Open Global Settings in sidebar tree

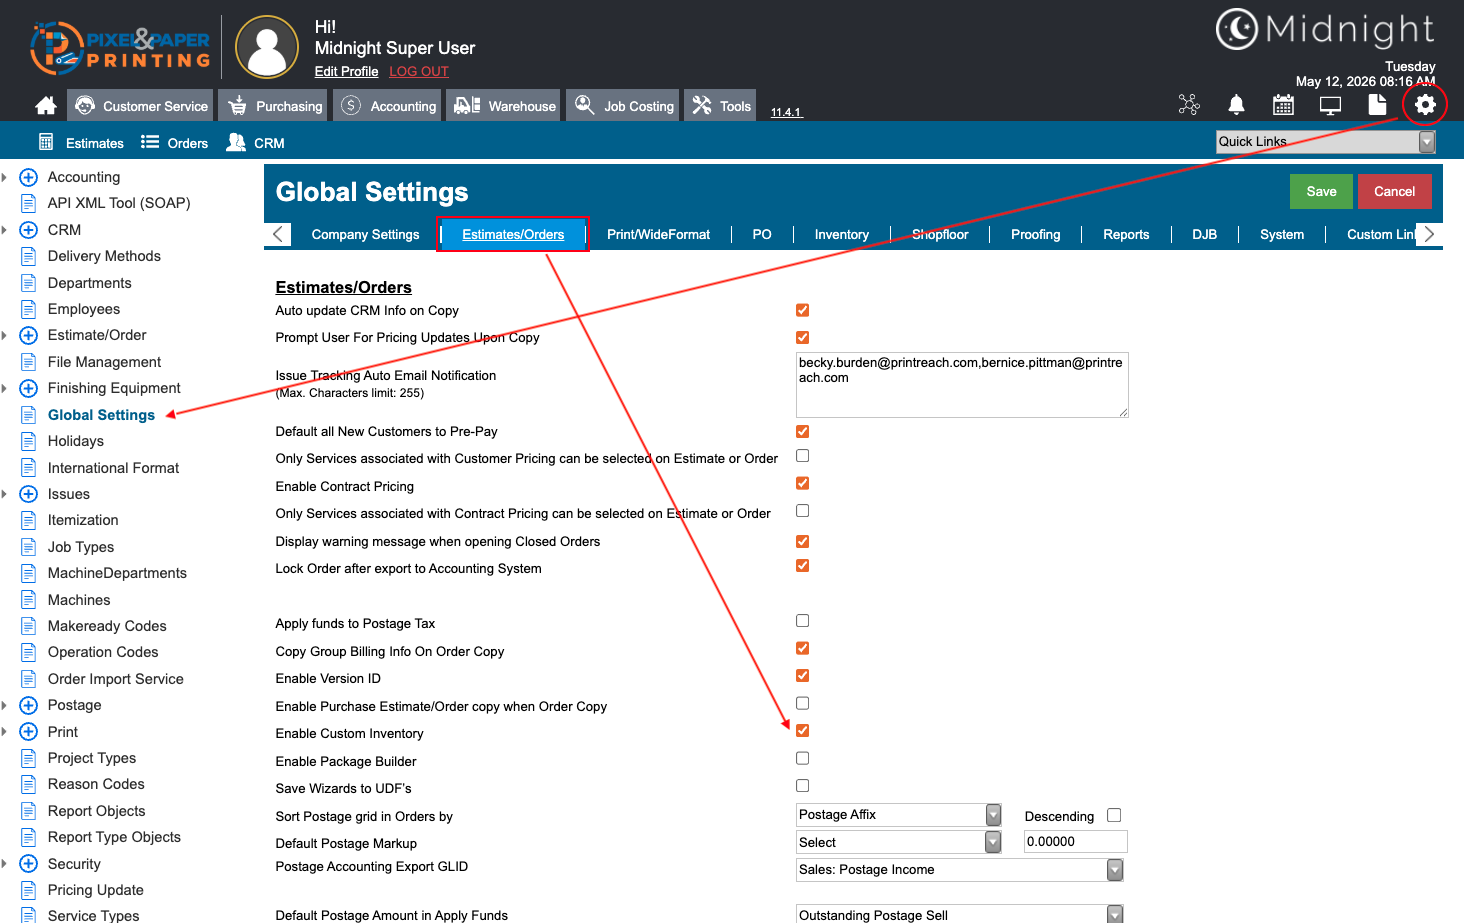coord(101,415)
